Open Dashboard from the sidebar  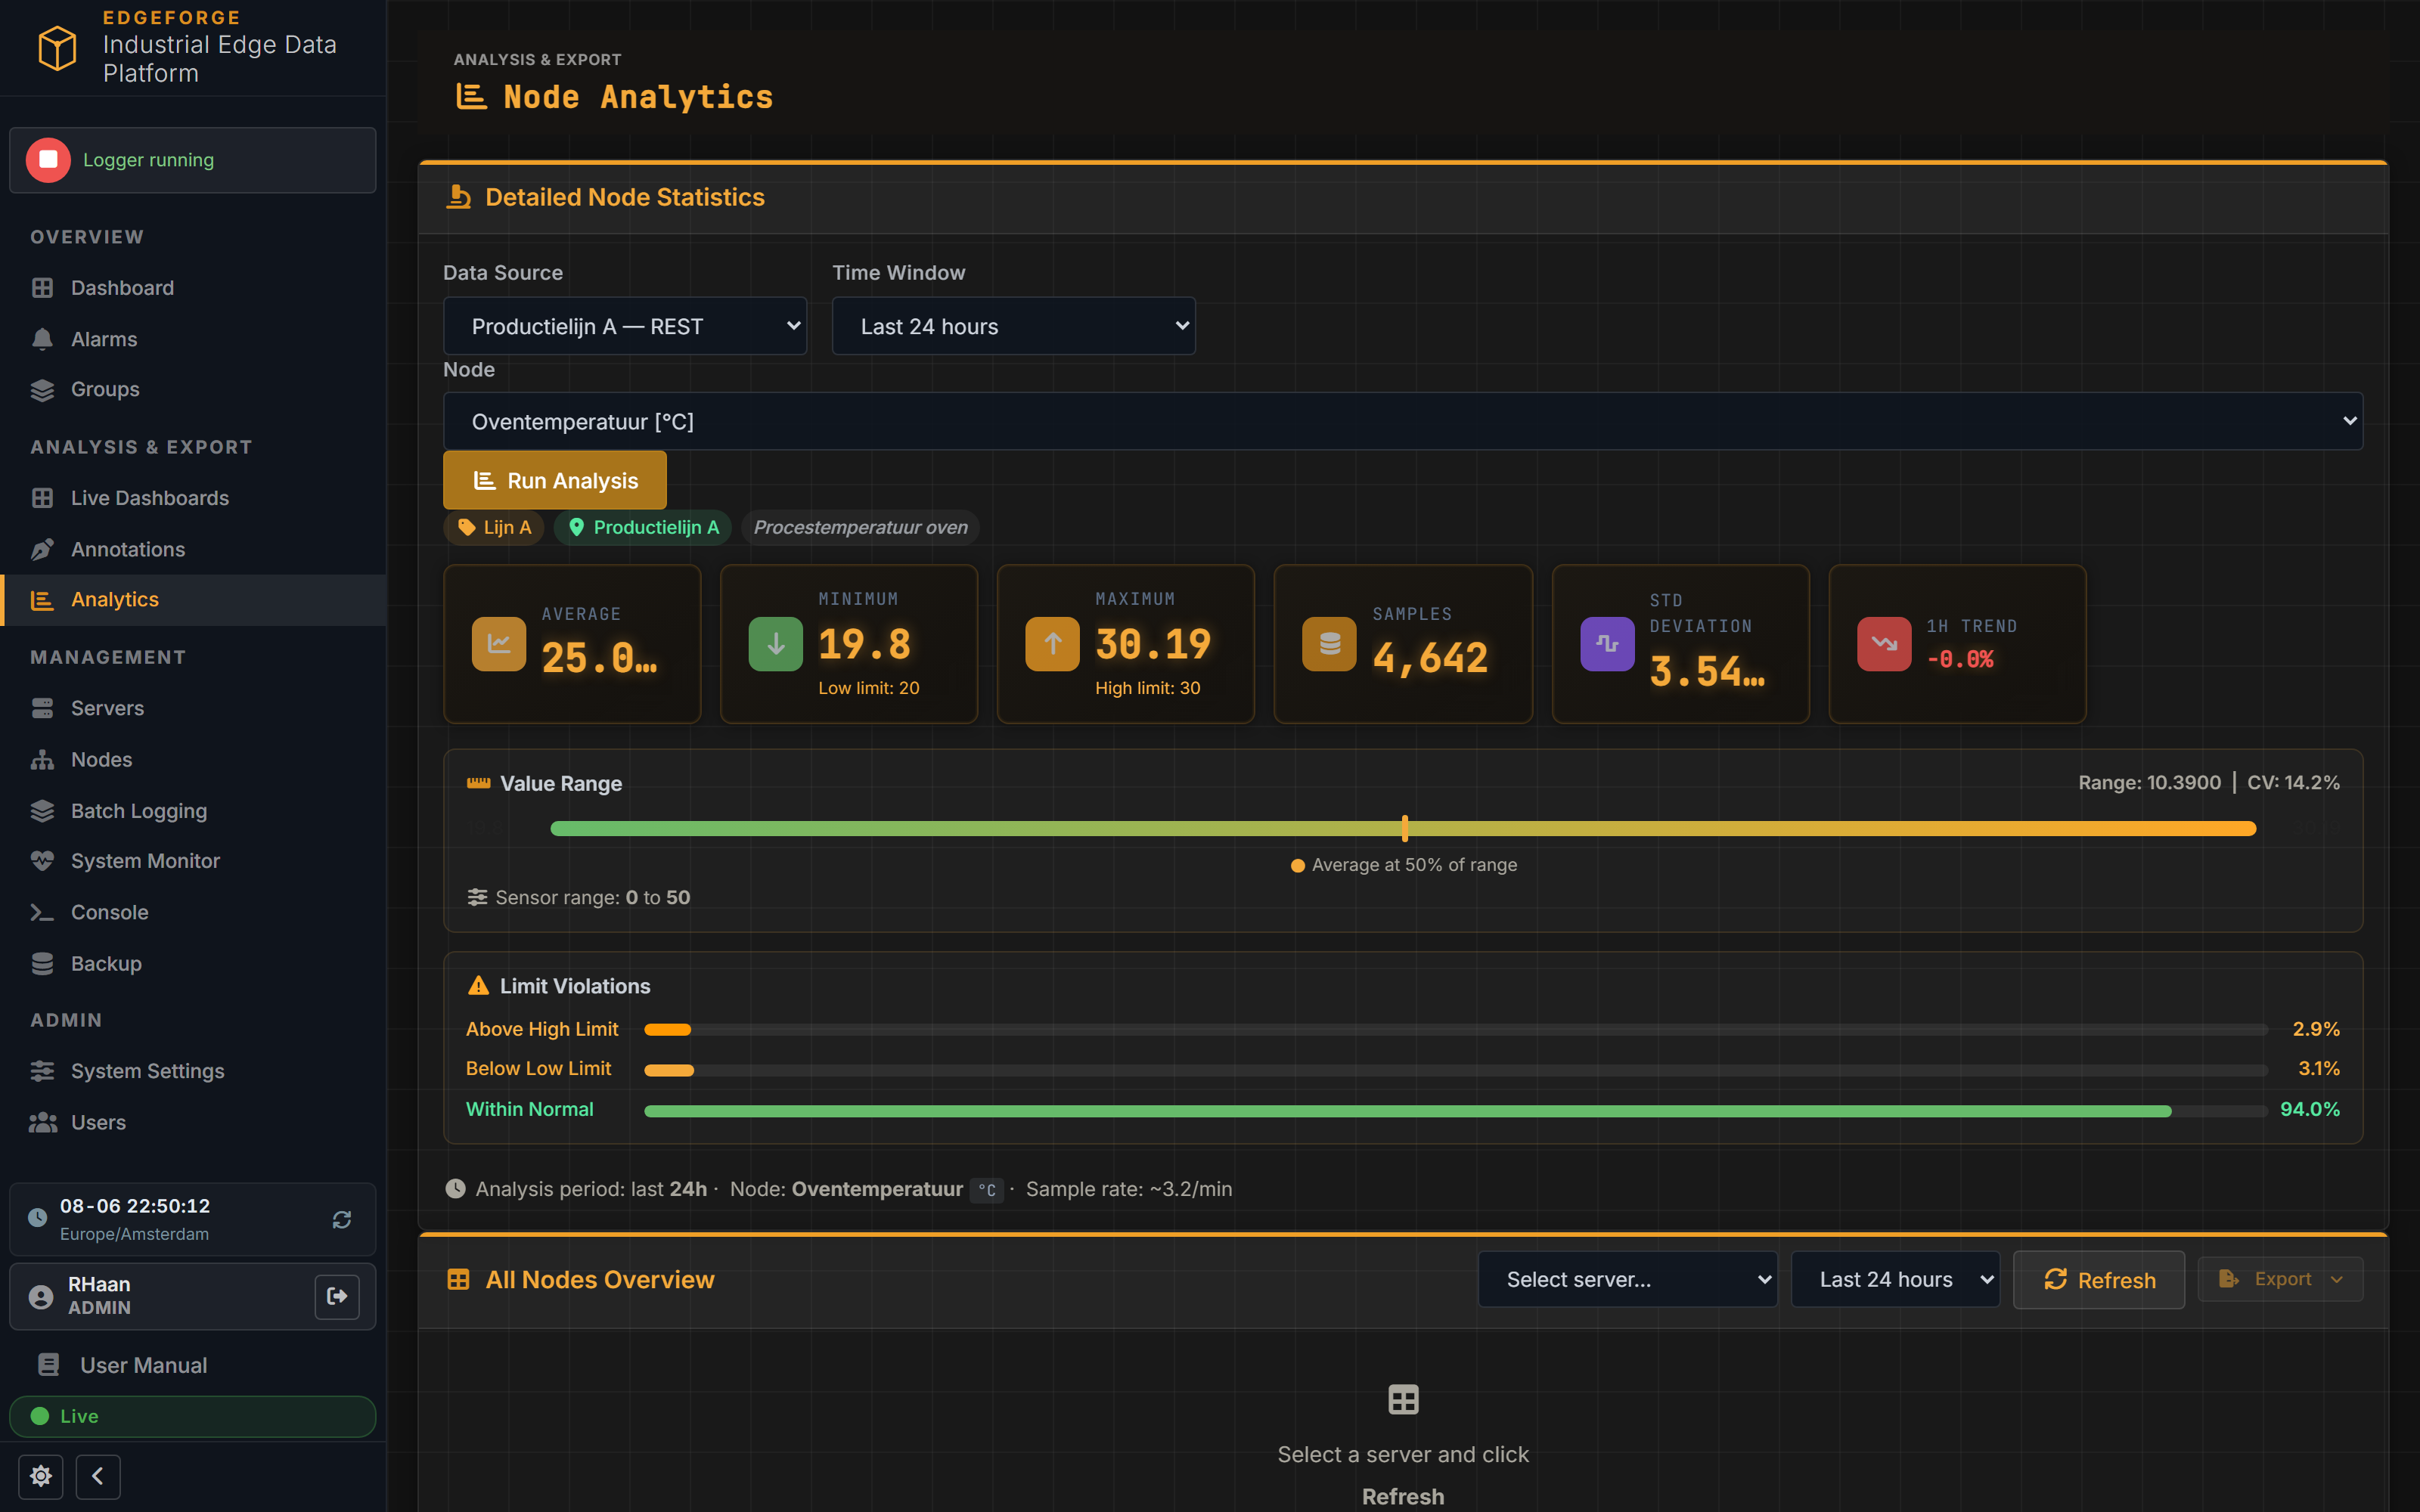[193, 288]
